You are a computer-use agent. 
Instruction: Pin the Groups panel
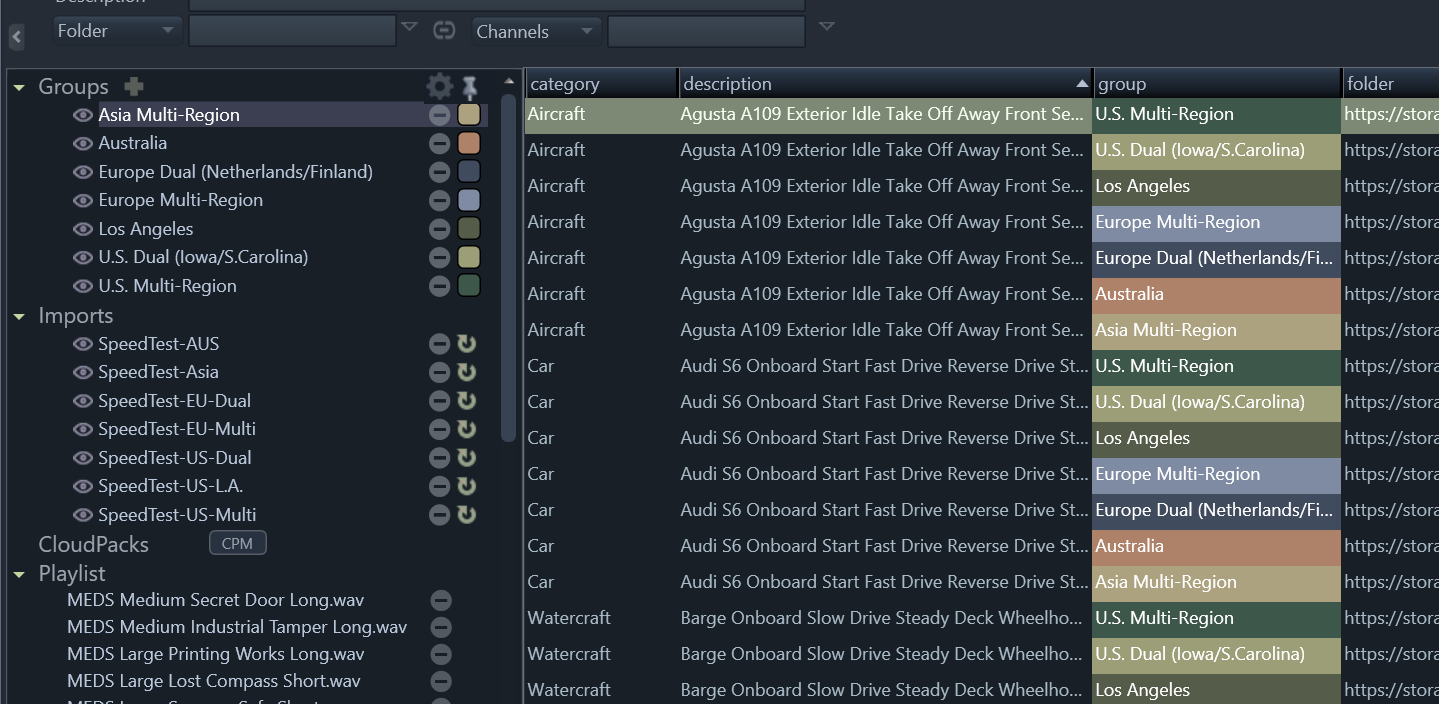469,87
